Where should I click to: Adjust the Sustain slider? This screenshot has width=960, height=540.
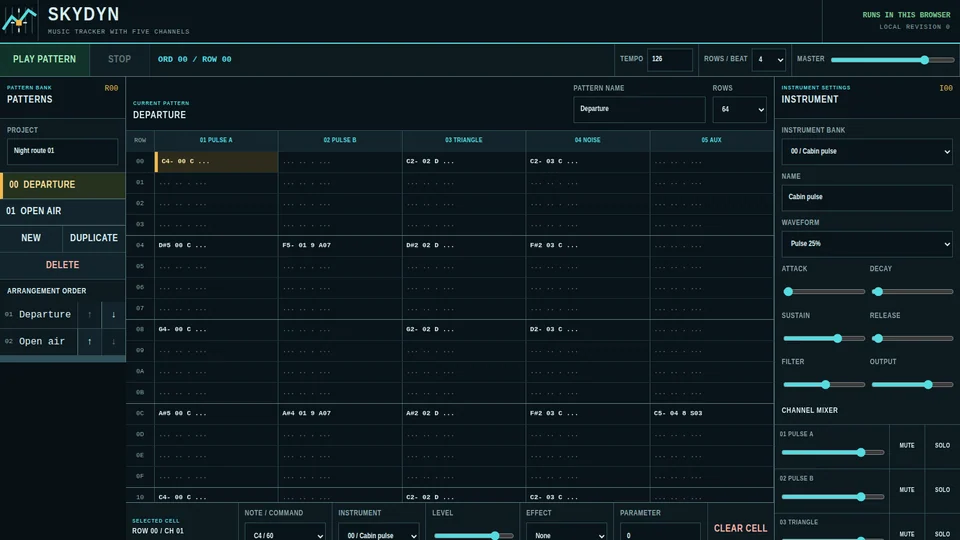coord(823,339)
